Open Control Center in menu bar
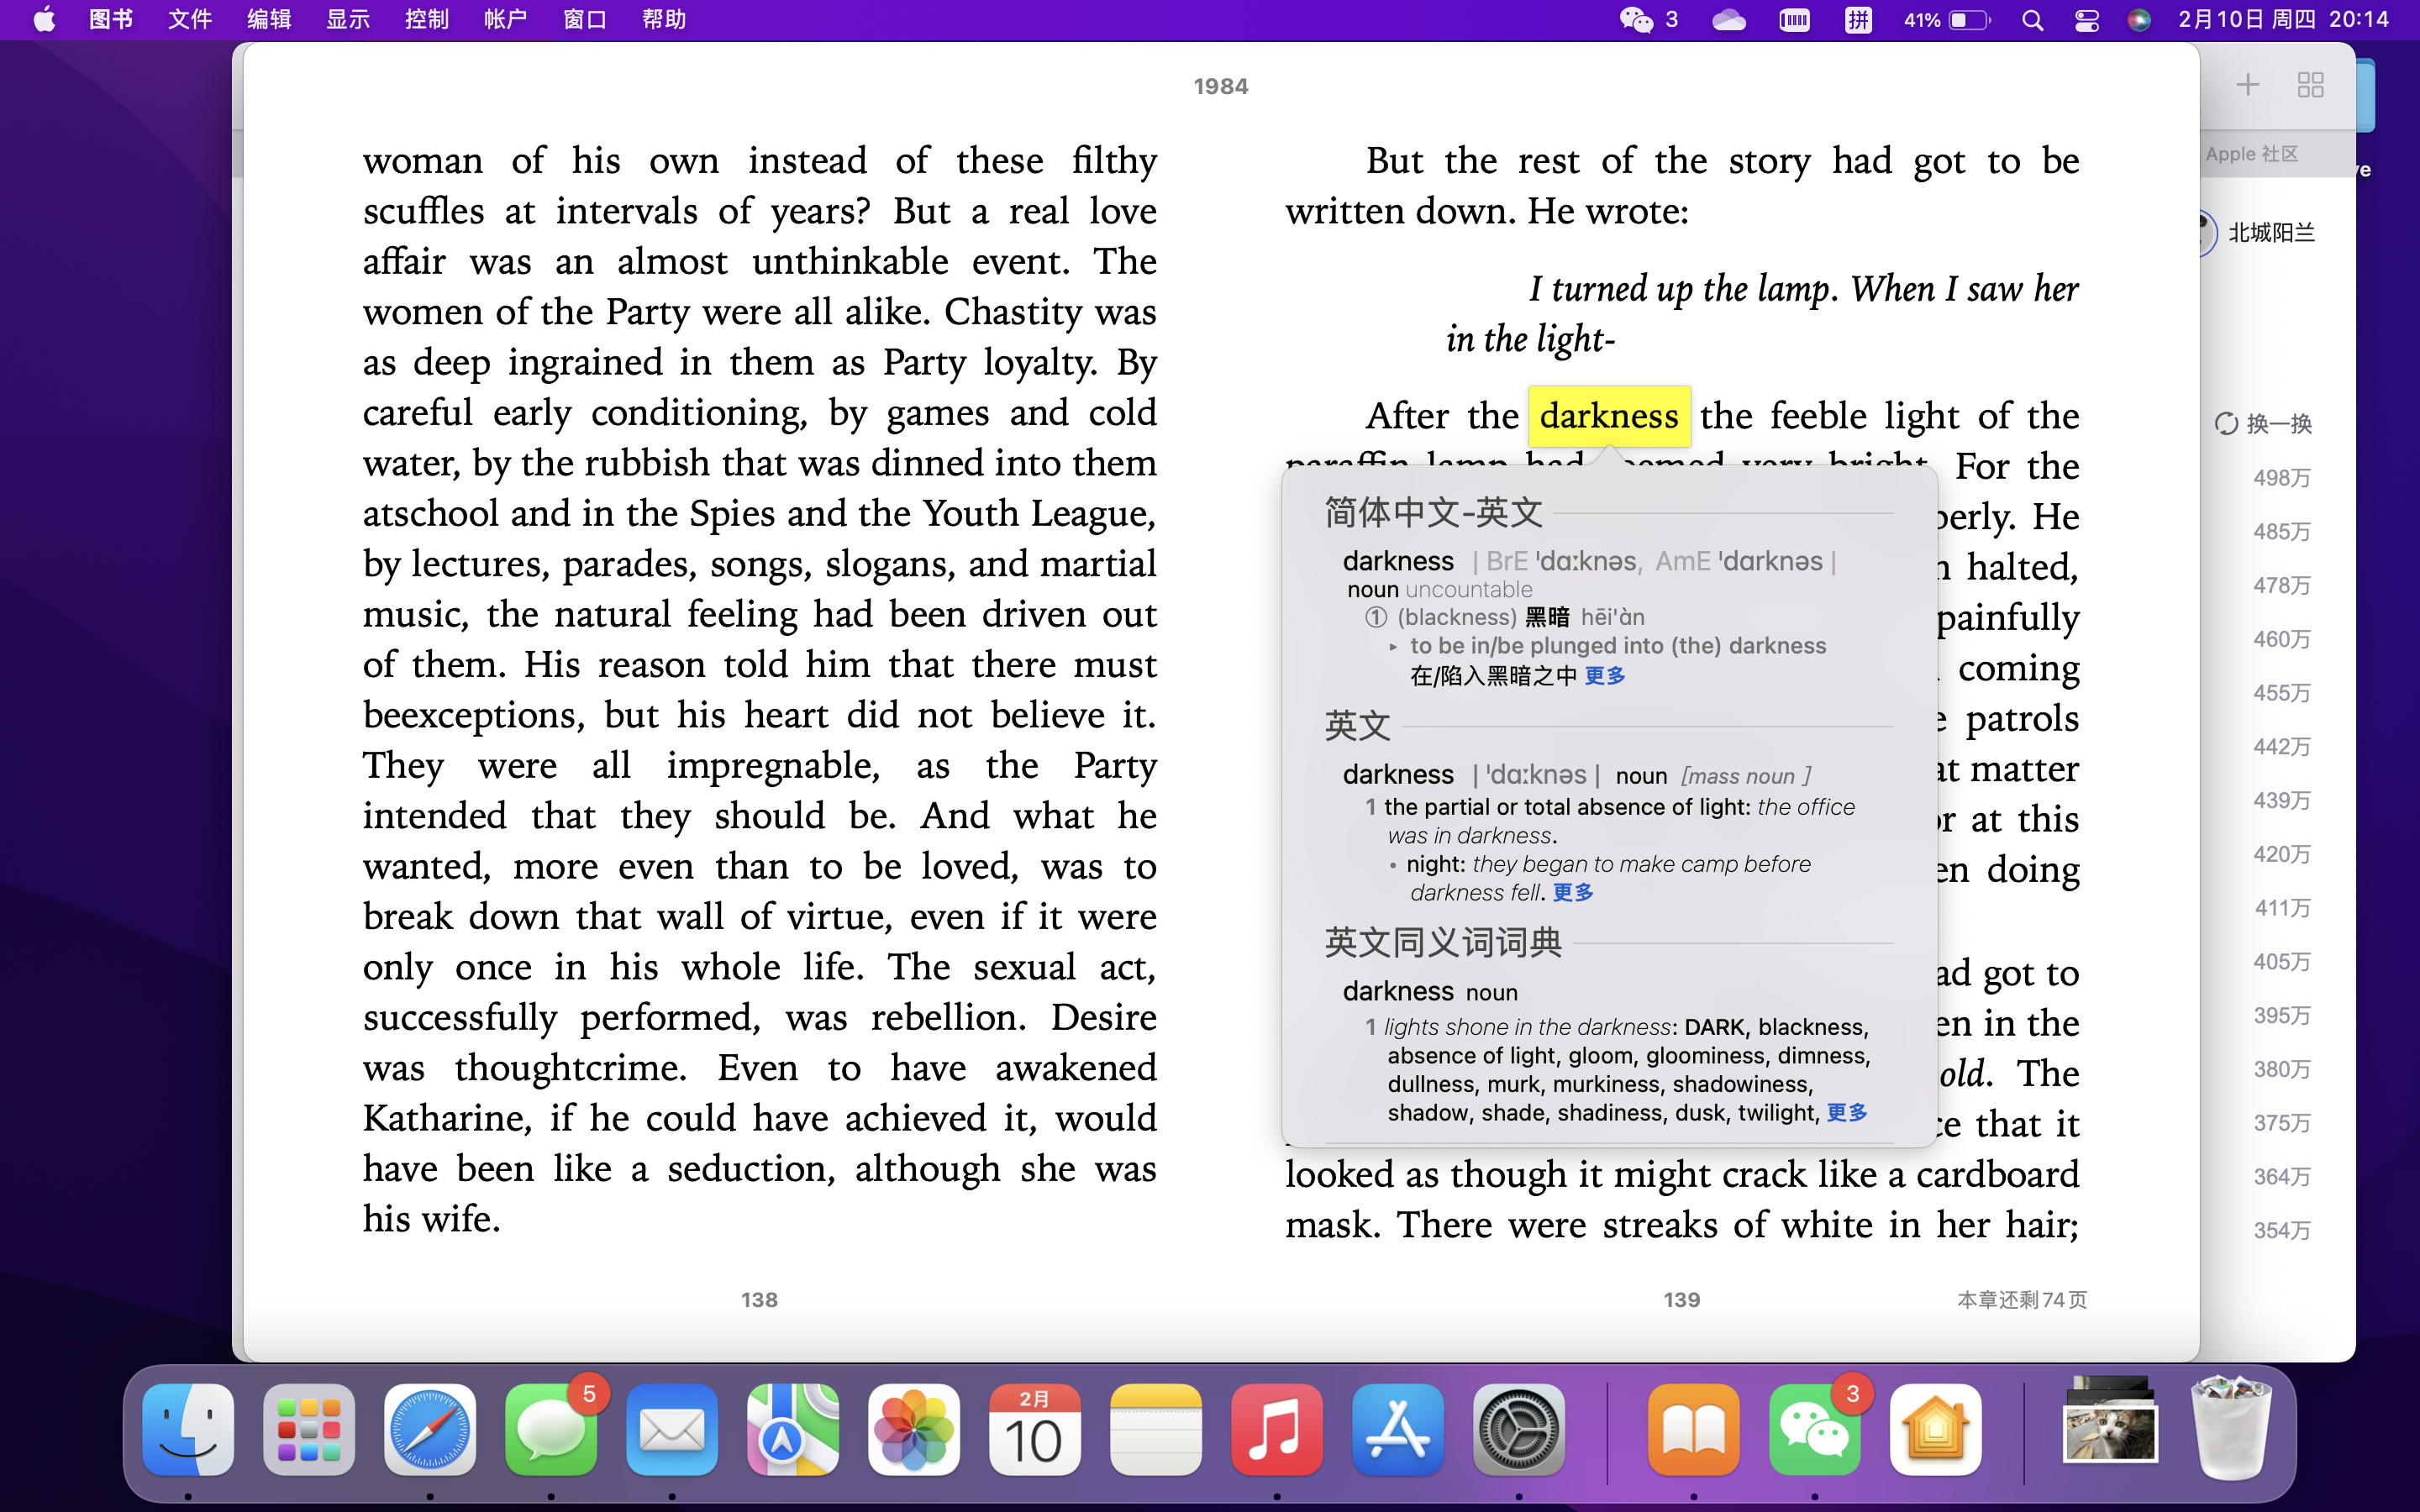The image size is (2420, 1512). (x=2086, y=20)
